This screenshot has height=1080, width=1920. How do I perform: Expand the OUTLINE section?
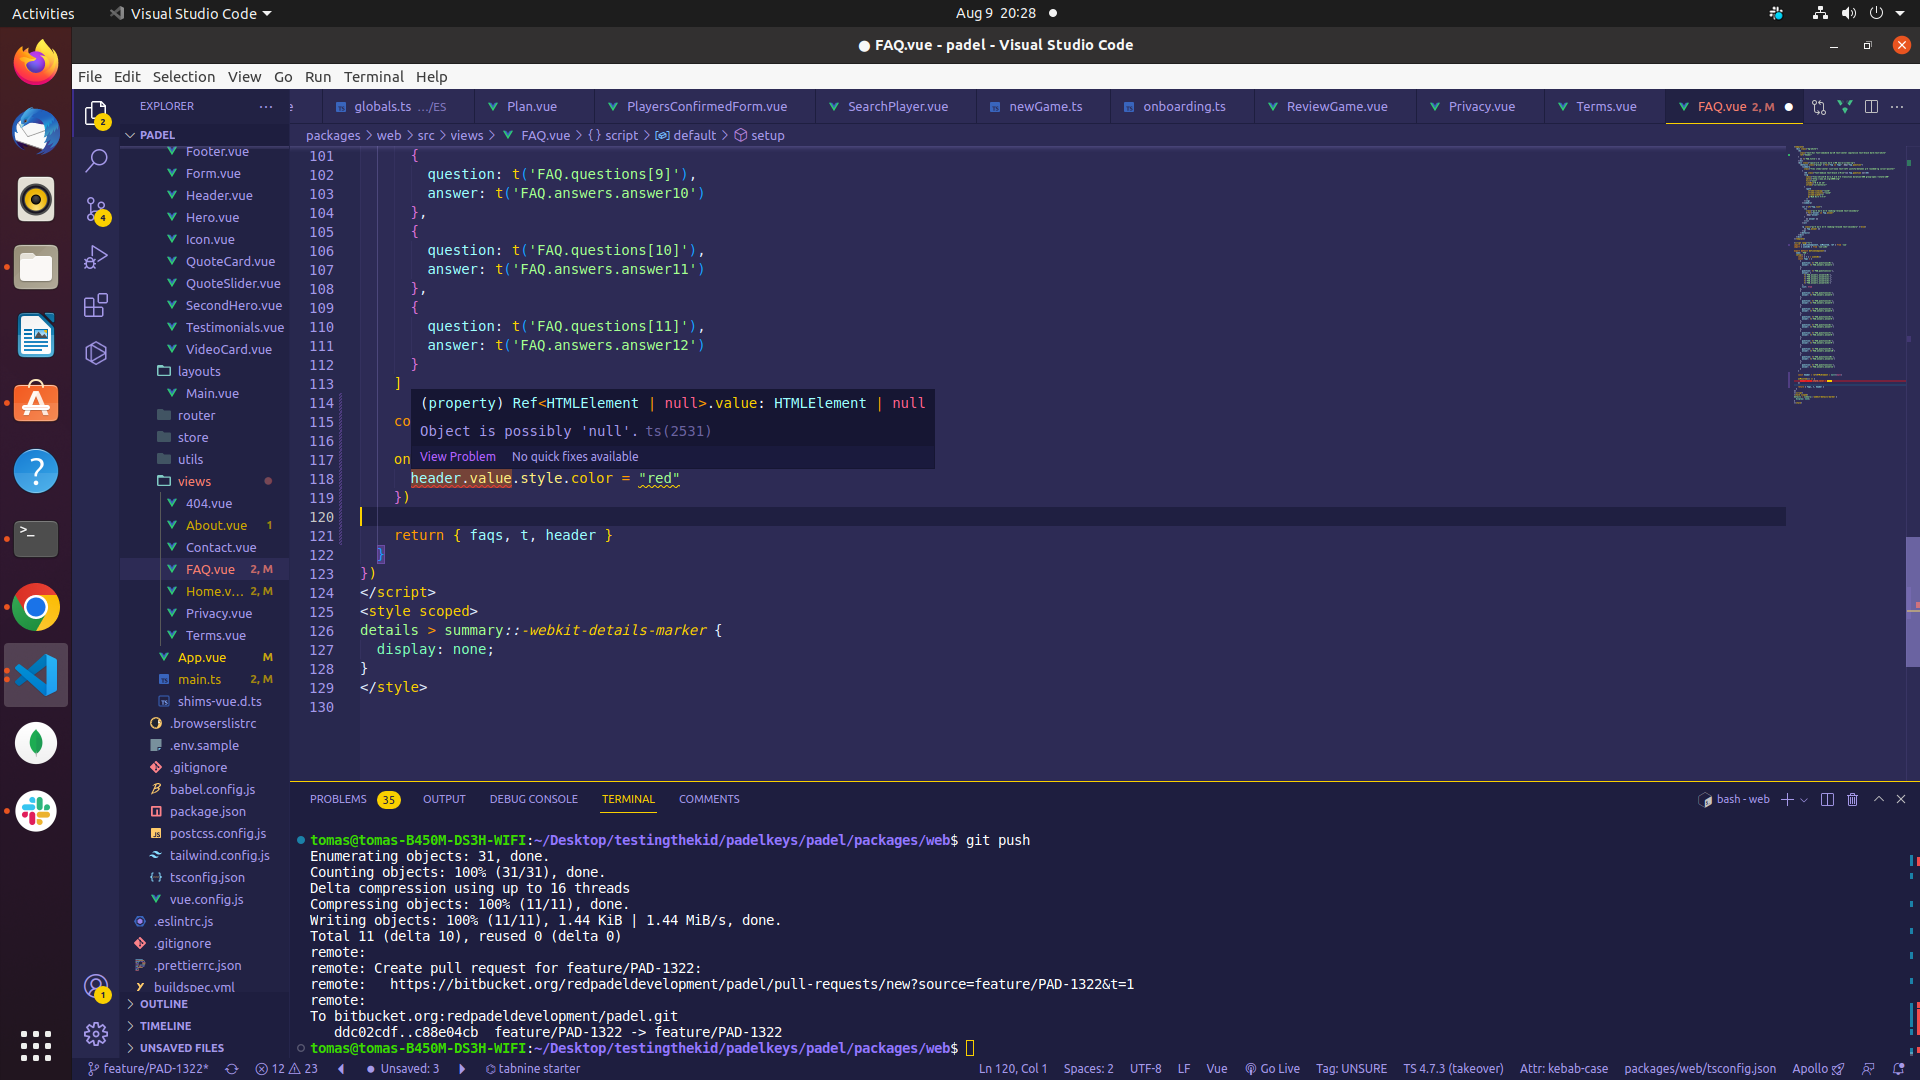[x=205, y=1004]
